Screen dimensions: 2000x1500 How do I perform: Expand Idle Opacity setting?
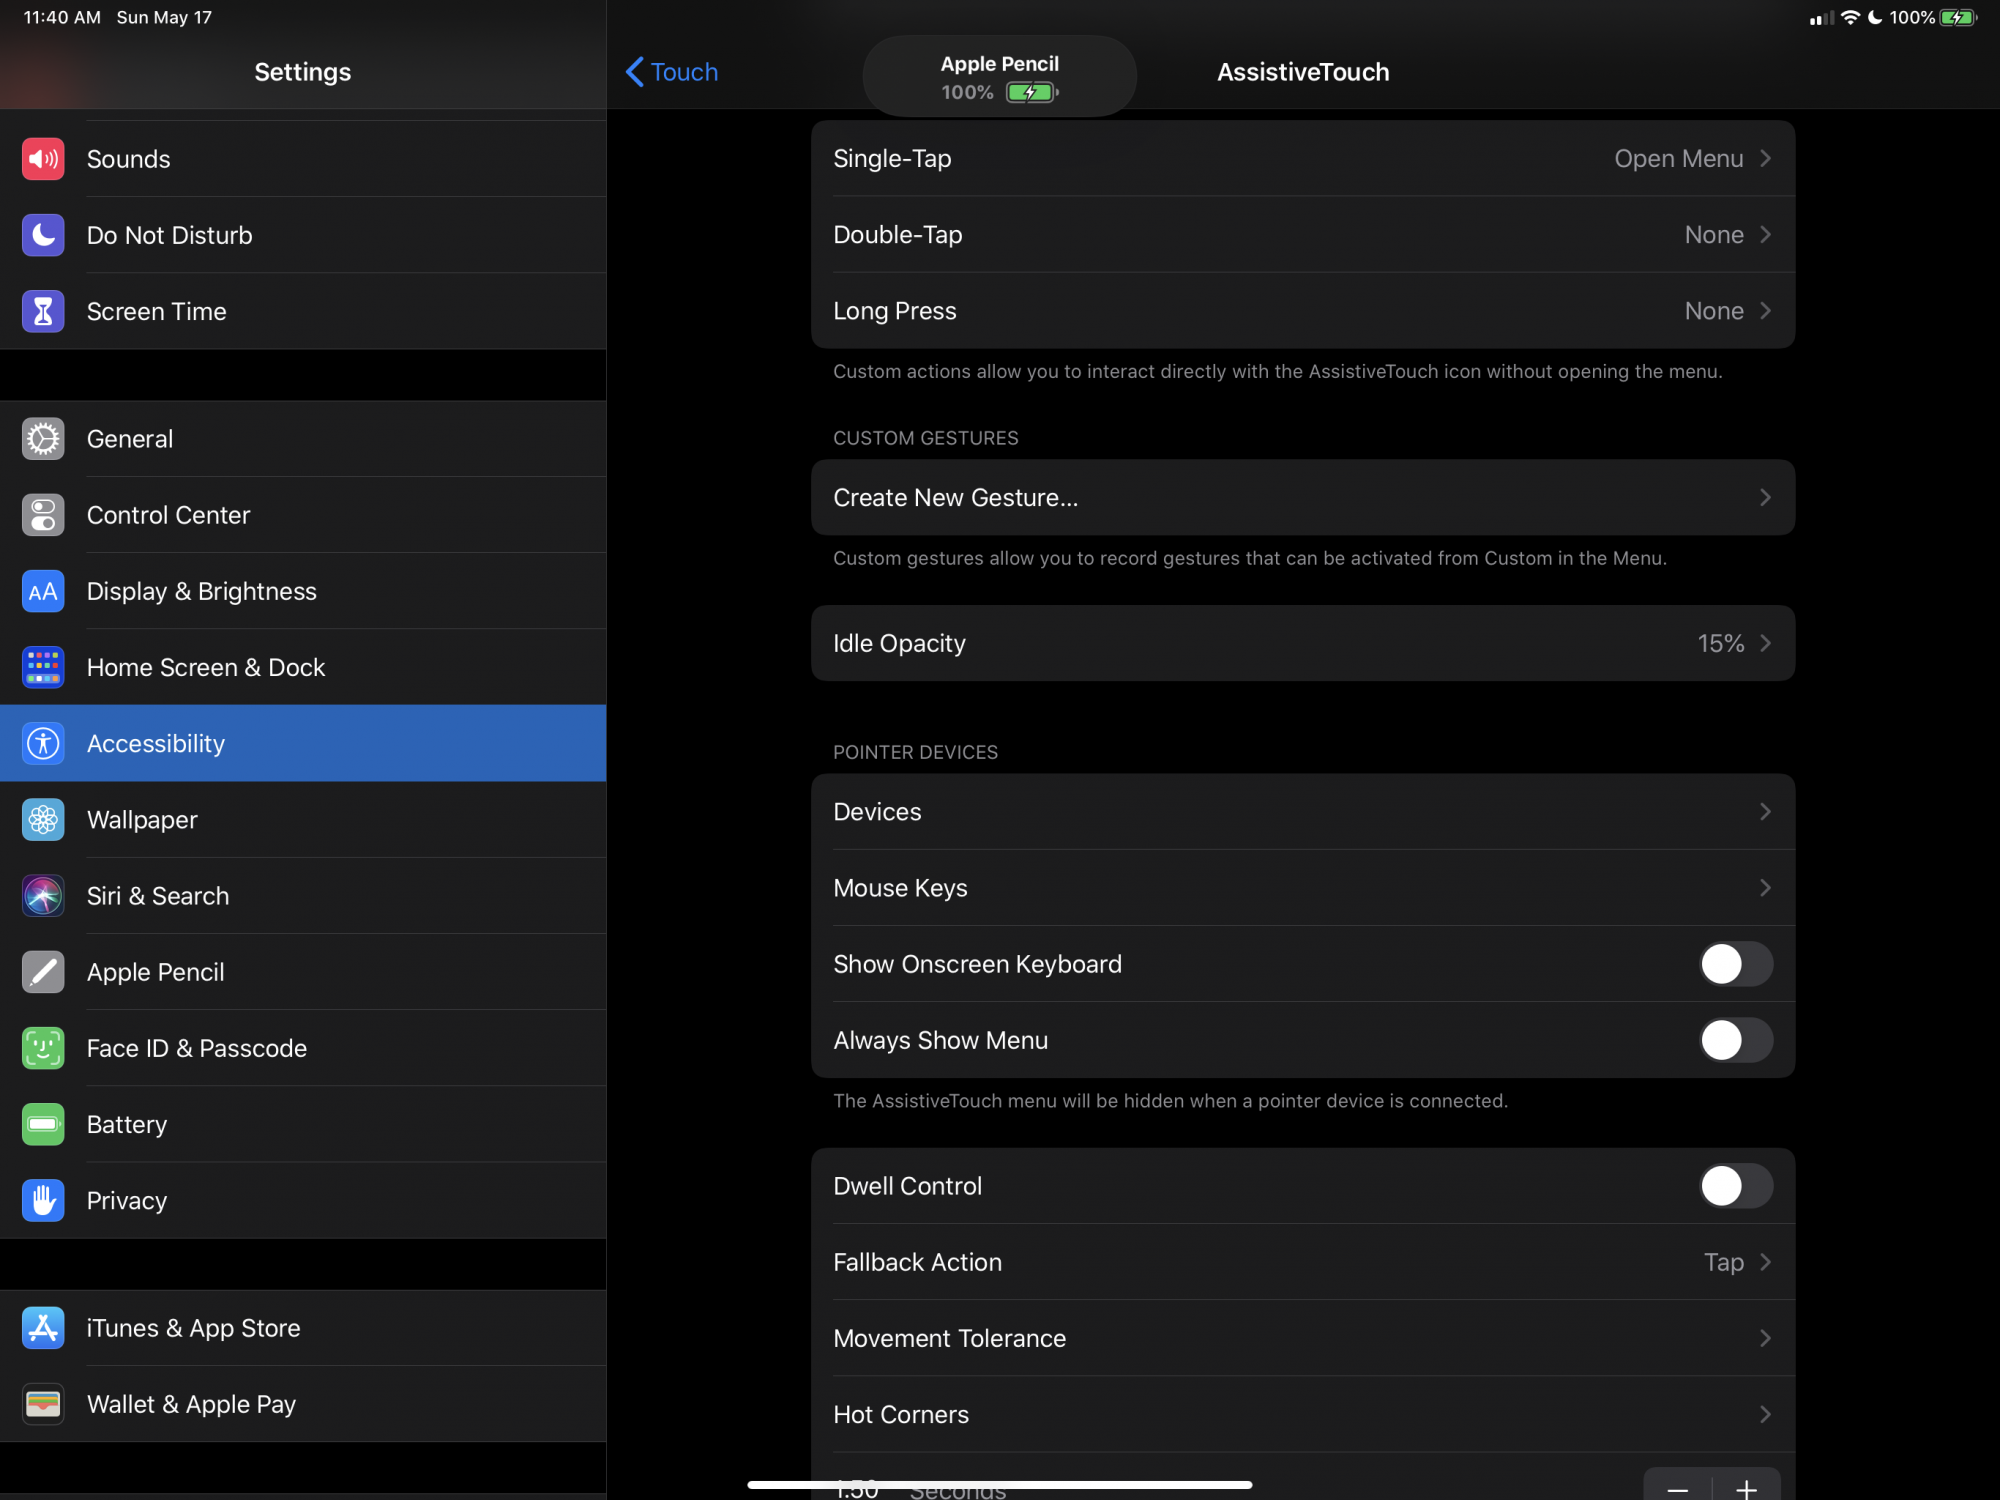(1302, 643)
